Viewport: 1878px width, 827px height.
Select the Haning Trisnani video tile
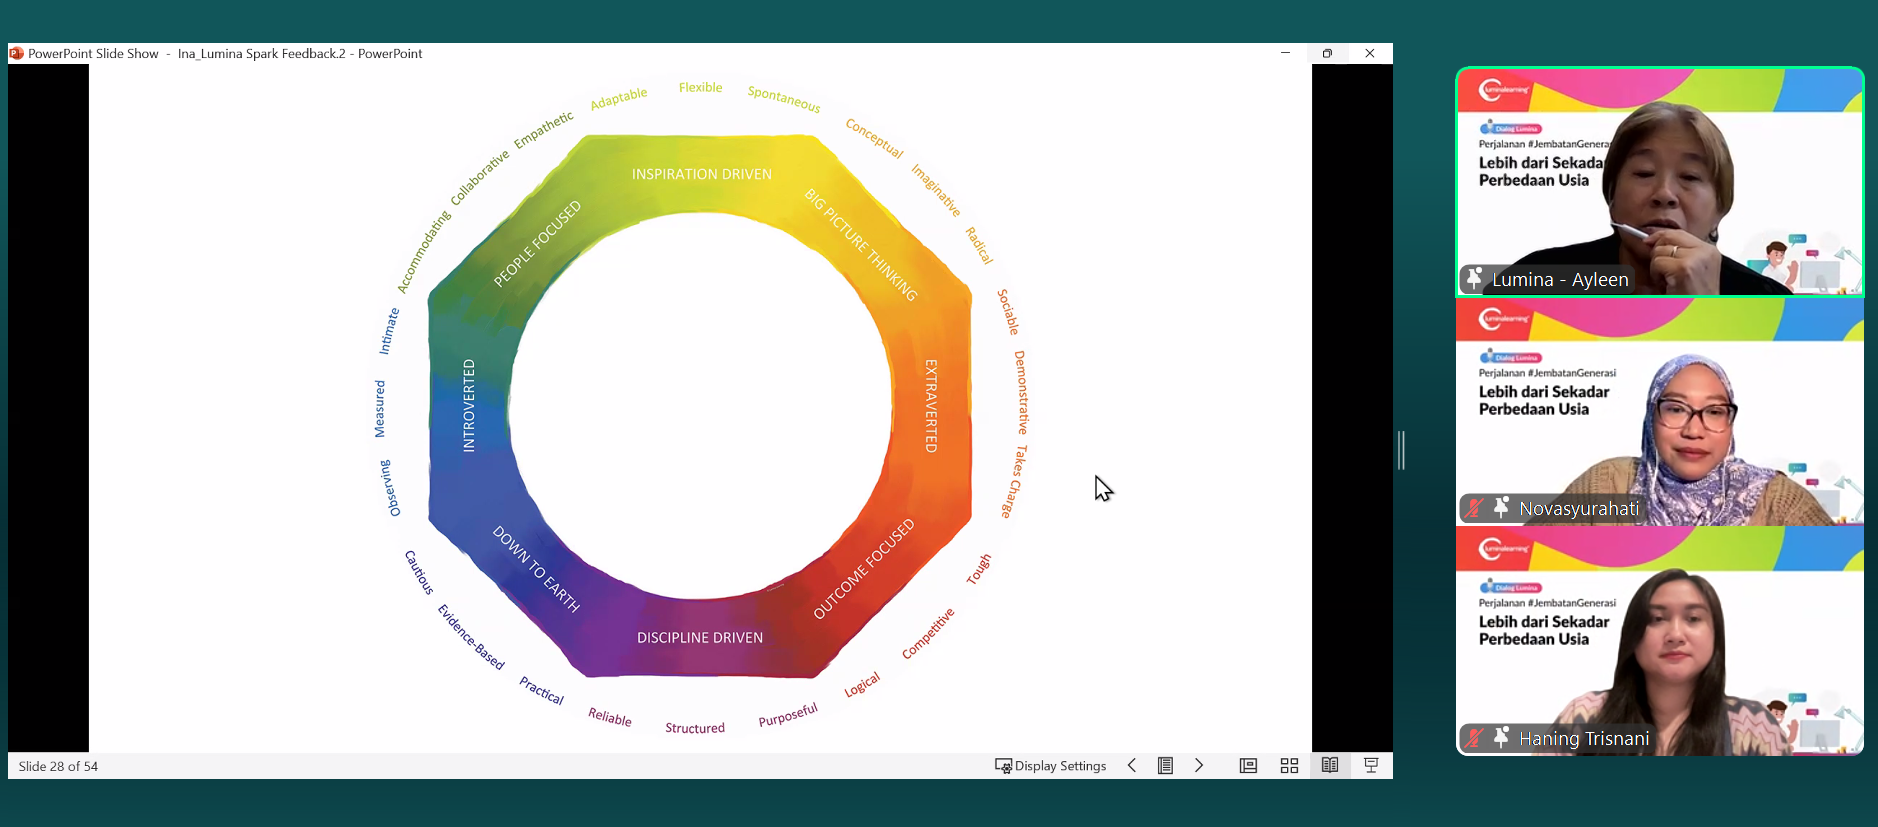click(1660, 641)
